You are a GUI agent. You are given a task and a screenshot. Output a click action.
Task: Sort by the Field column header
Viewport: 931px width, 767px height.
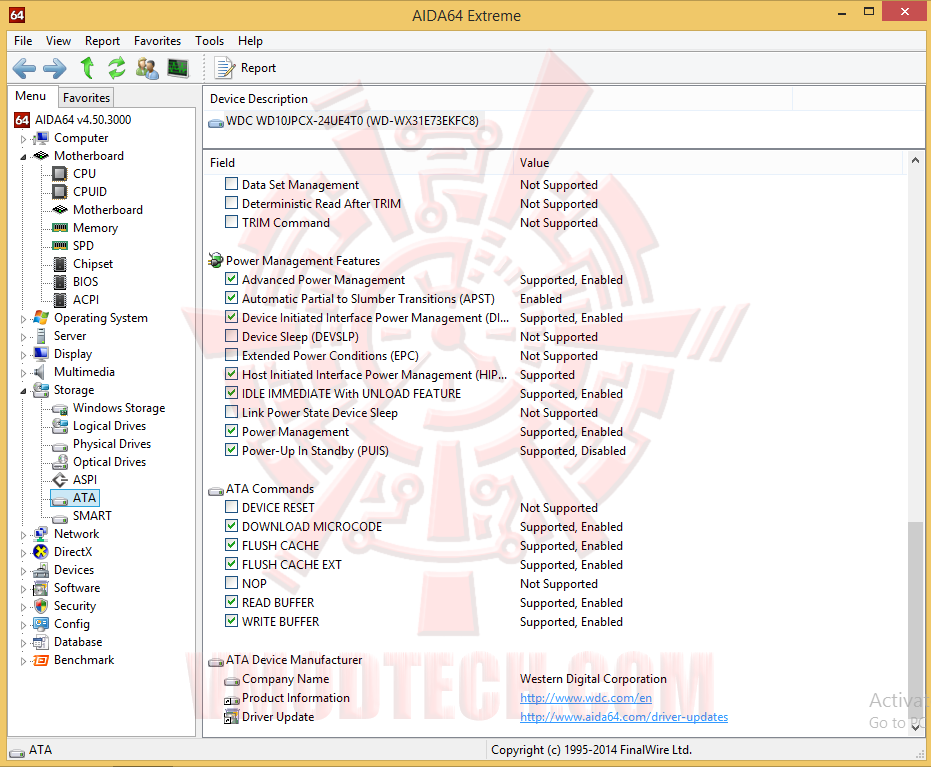(360, 163)
